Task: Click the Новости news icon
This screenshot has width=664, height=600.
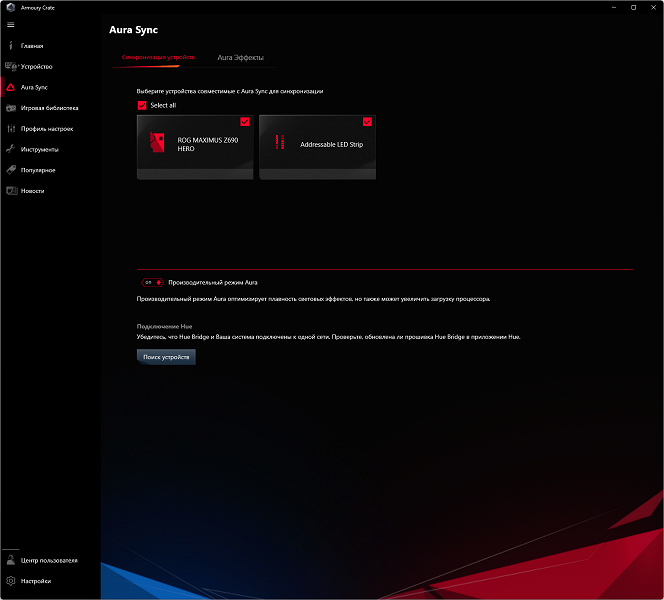Action: 11,191
